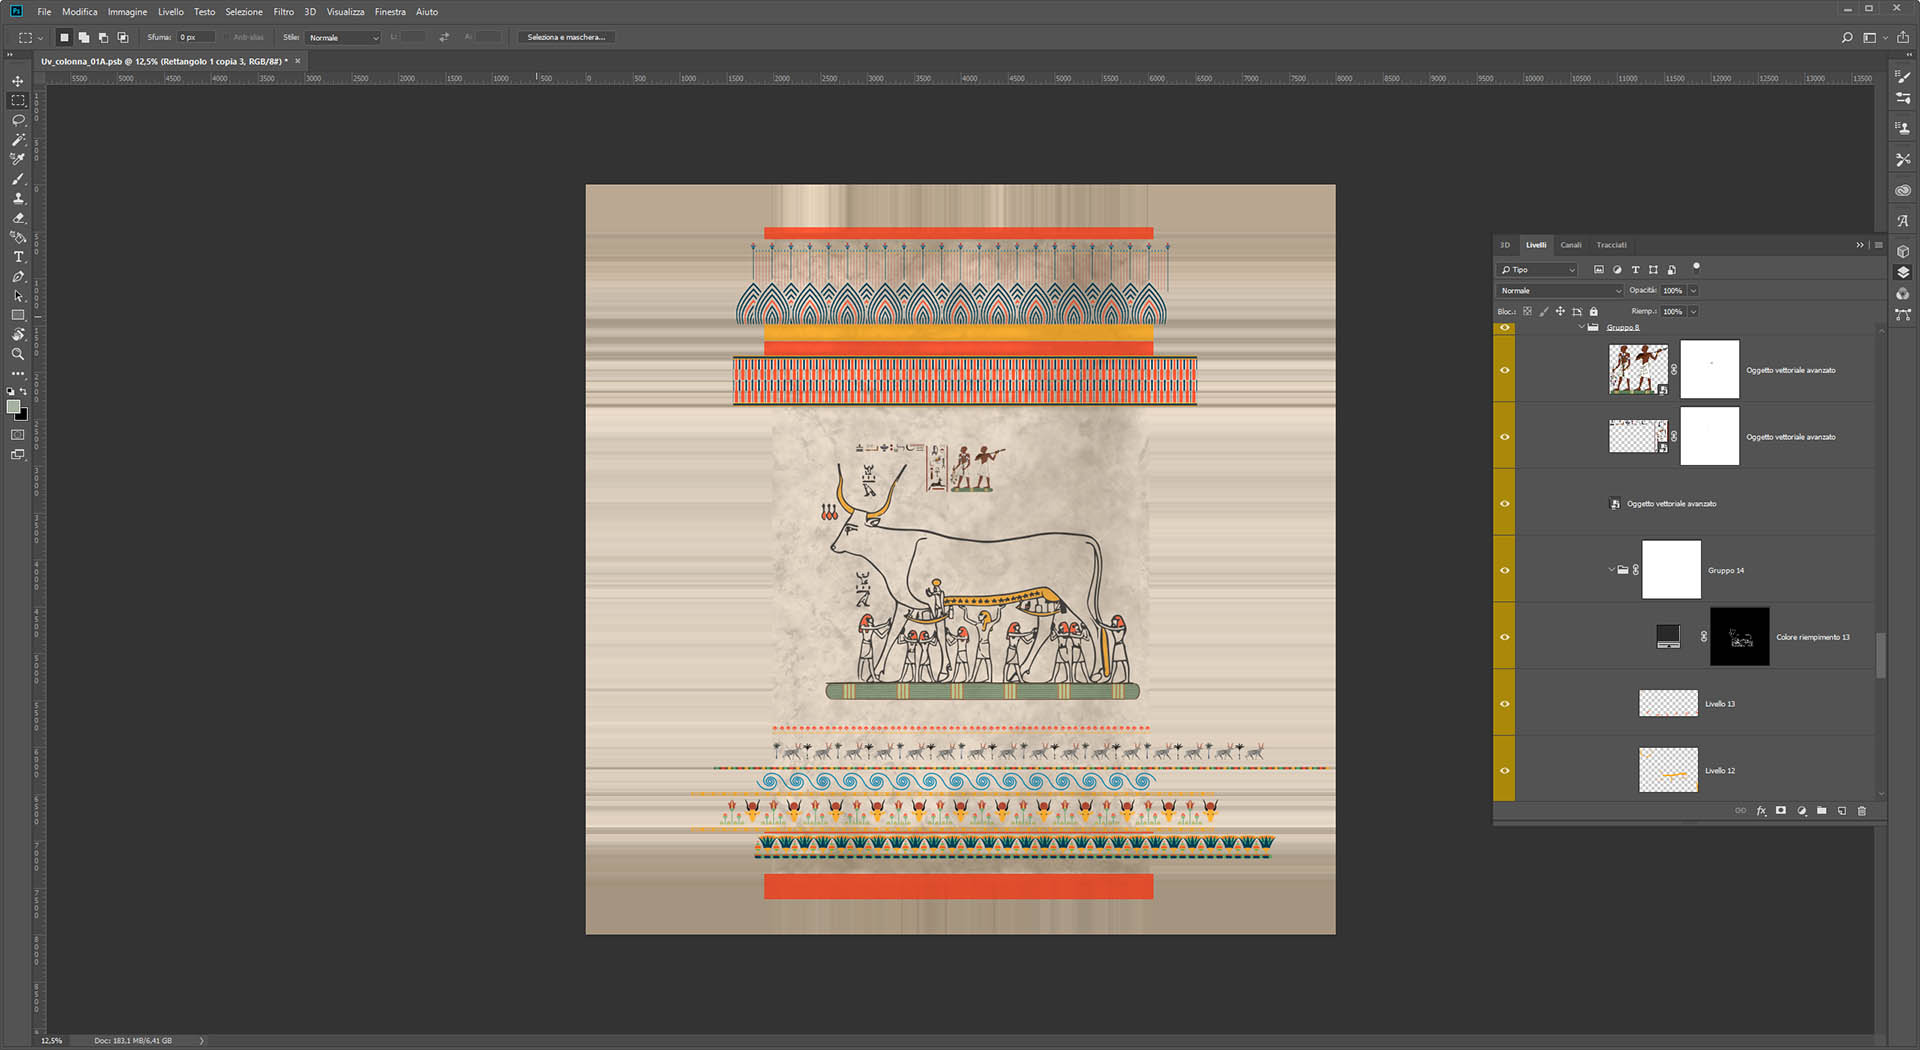Collapse the Gruppo 8 folder
1920x1050 pixels.
click(1581, 328)
